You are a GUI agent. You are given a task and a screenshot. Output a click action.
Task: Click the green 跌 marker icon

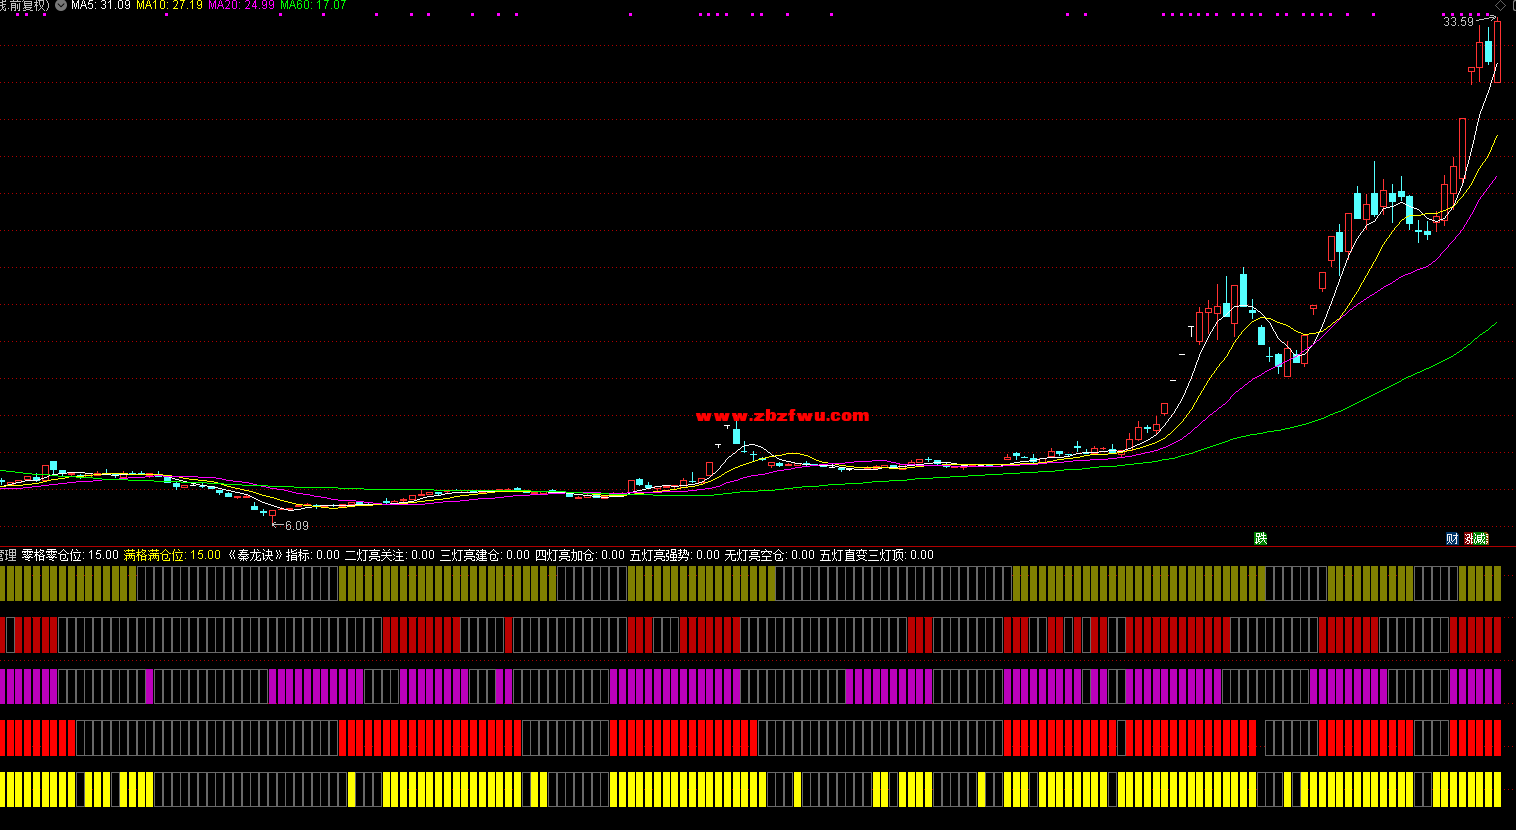tap(1261, 538)
